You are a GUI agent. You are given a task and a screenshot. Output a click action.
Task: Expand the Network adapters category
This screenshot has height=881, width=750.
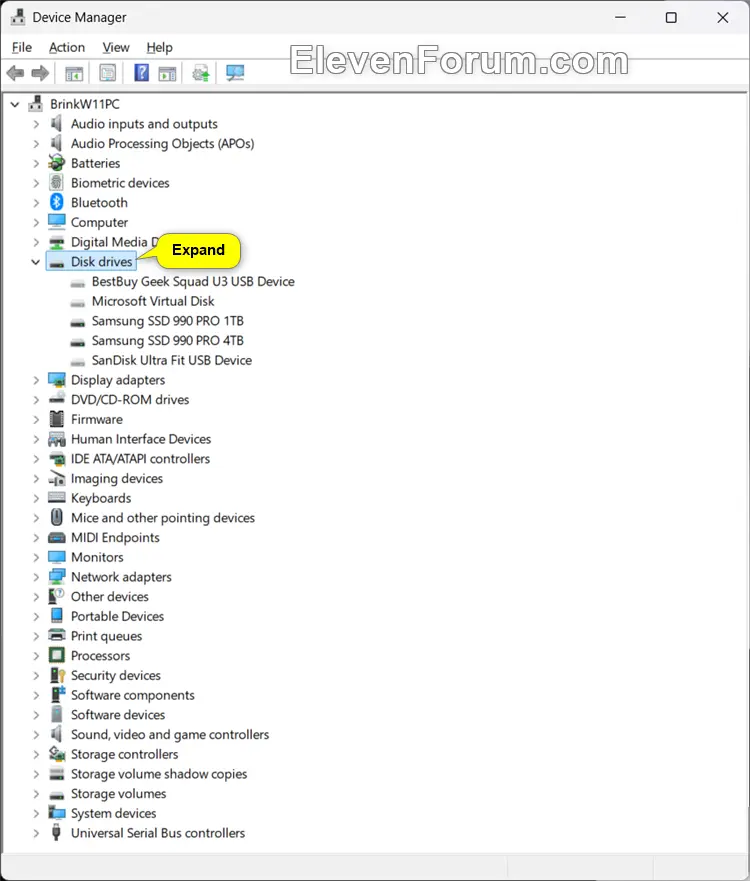(36, 577)
